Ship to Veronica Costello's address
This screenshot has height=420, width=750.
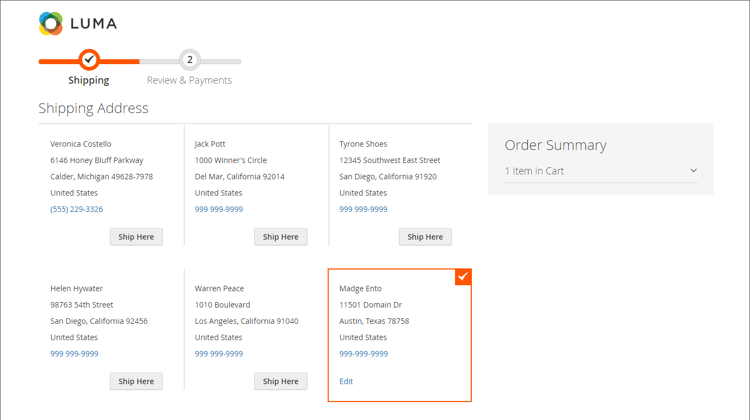136,237
